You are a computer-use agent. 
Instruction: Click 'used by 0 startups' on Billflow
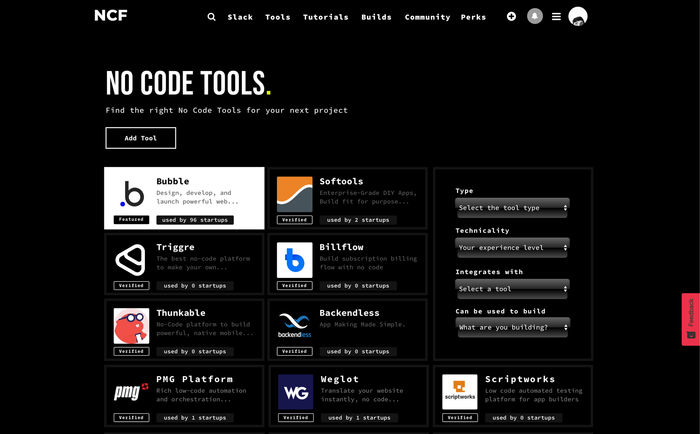click(x=358, y=285)
